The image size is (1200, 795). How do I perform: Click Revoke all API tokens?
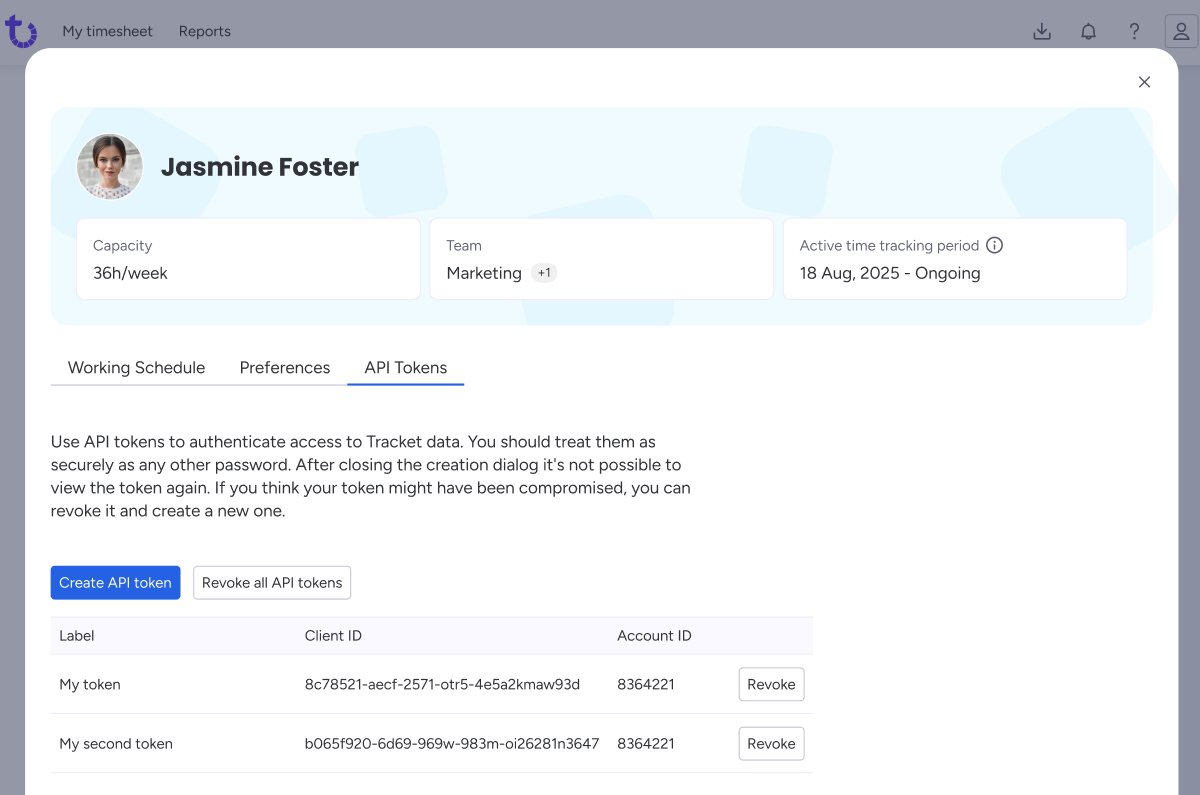click(271, 583)
